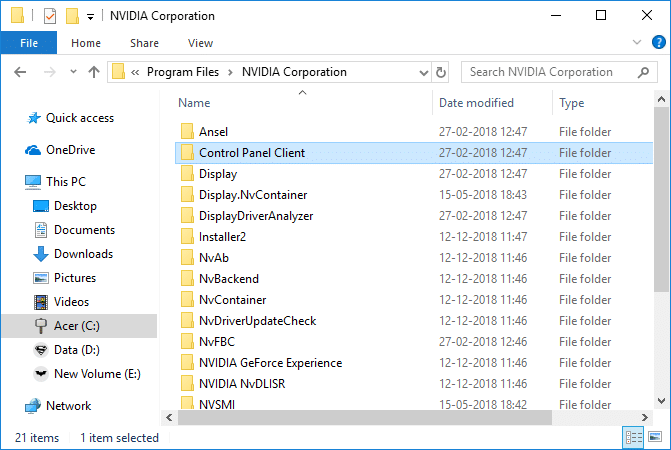The width and height of the screenshot is (671, 450).
Task: Open the File menu
Action: pyautogui.click(x=28, y=43)
